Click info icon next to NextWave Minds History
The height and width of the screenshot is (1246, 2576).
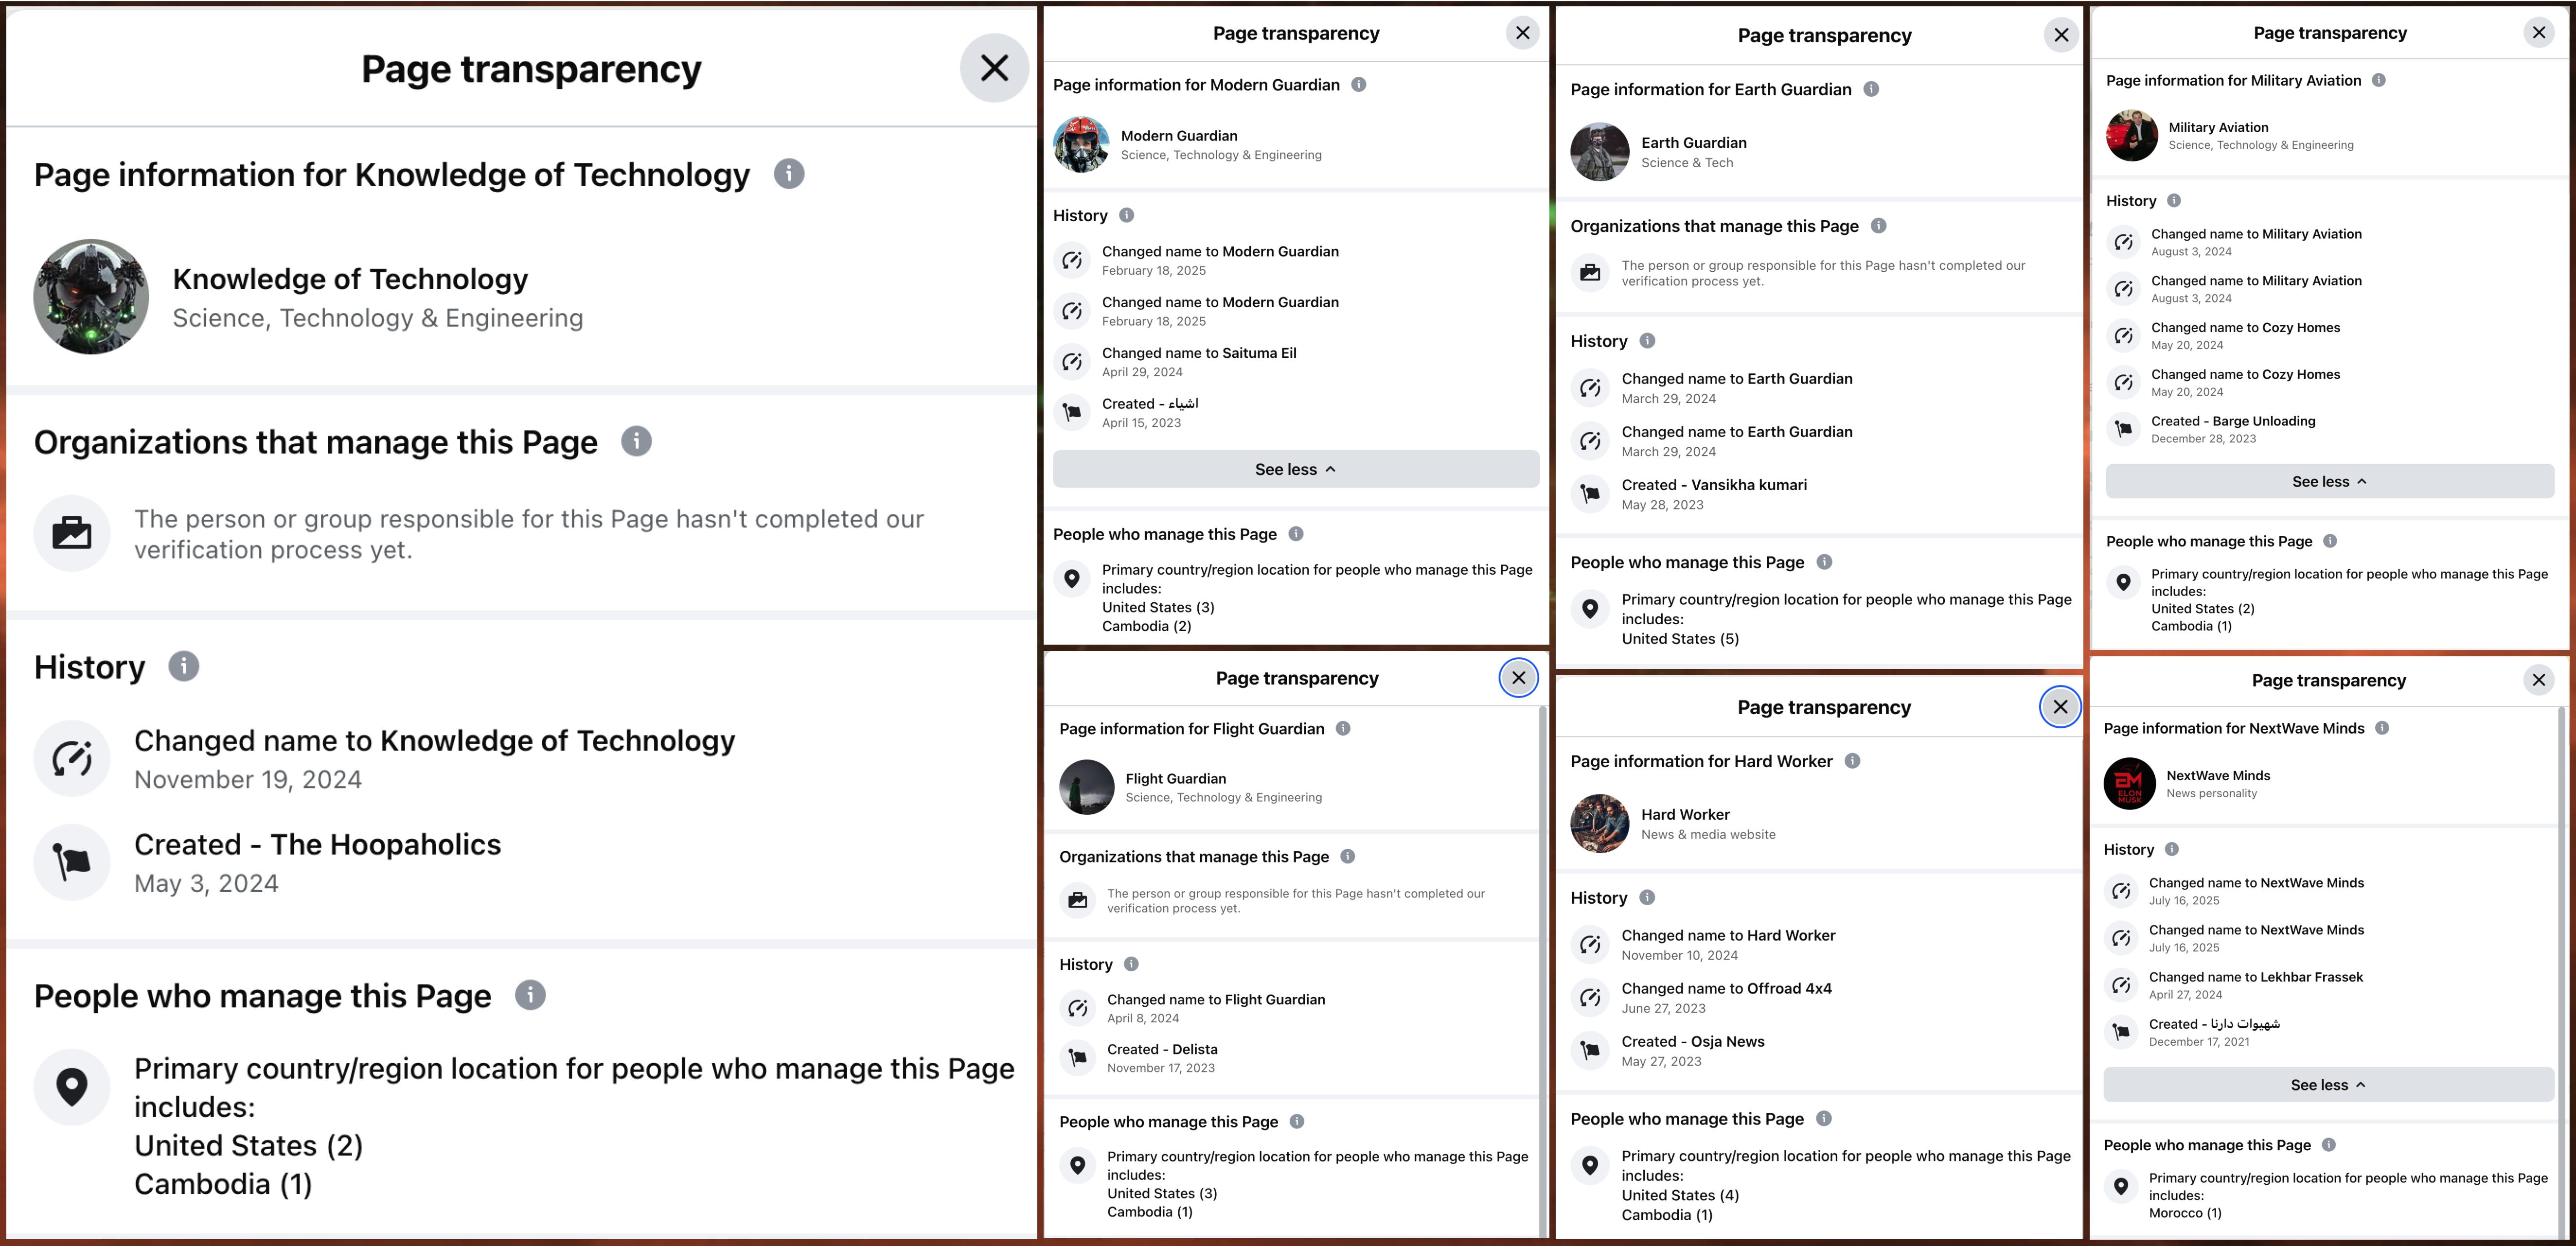point(2171,849)
